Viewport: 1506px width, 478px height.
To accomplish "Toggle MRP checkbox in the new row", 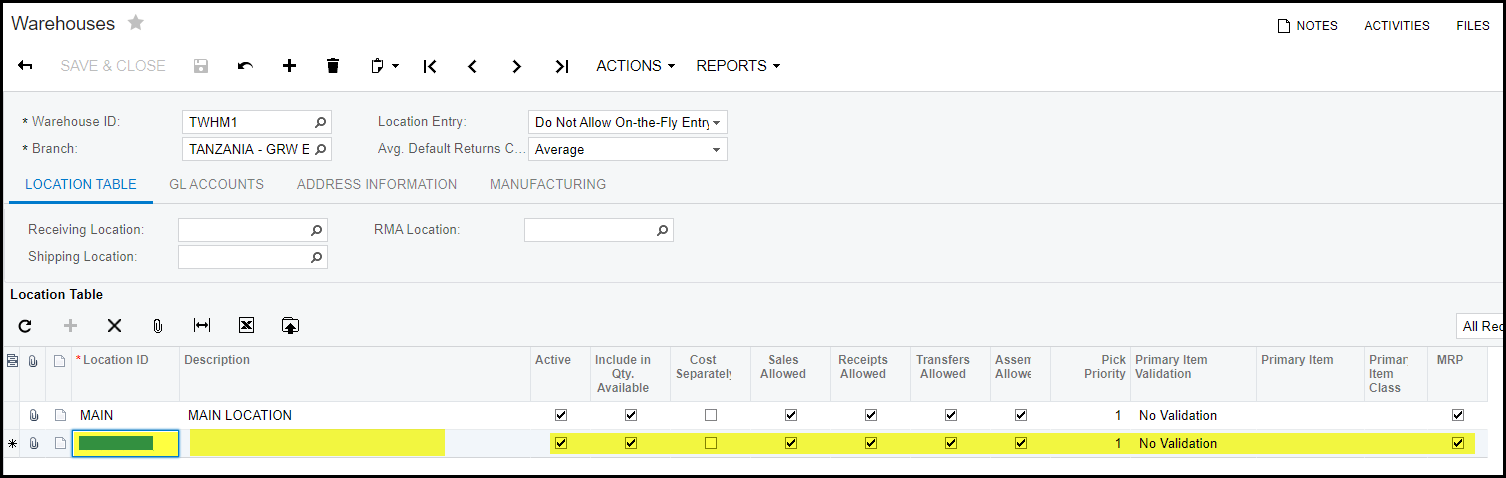I will click(1457, 443).
